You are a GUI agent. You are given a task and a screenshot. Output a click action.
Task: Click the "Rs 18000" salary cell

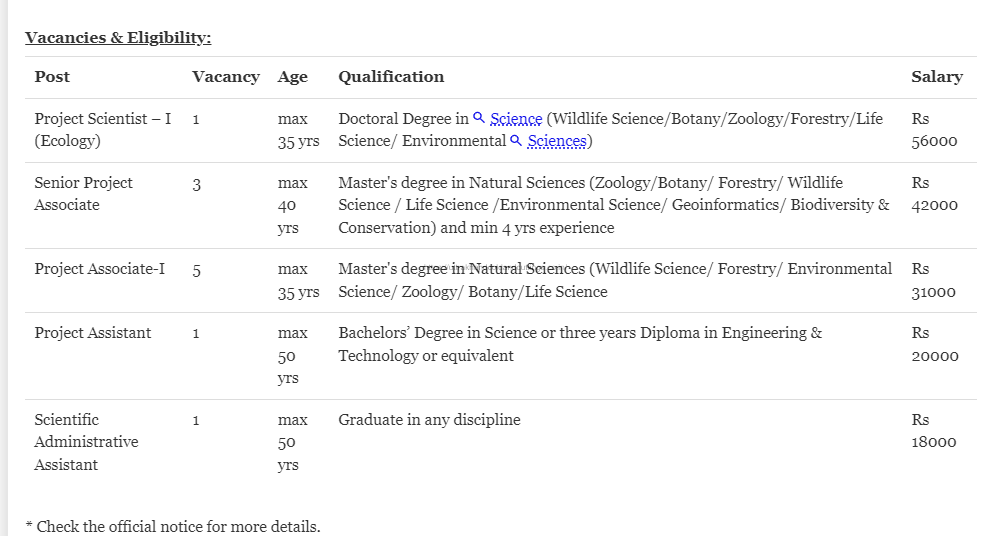tap(934, 431)
